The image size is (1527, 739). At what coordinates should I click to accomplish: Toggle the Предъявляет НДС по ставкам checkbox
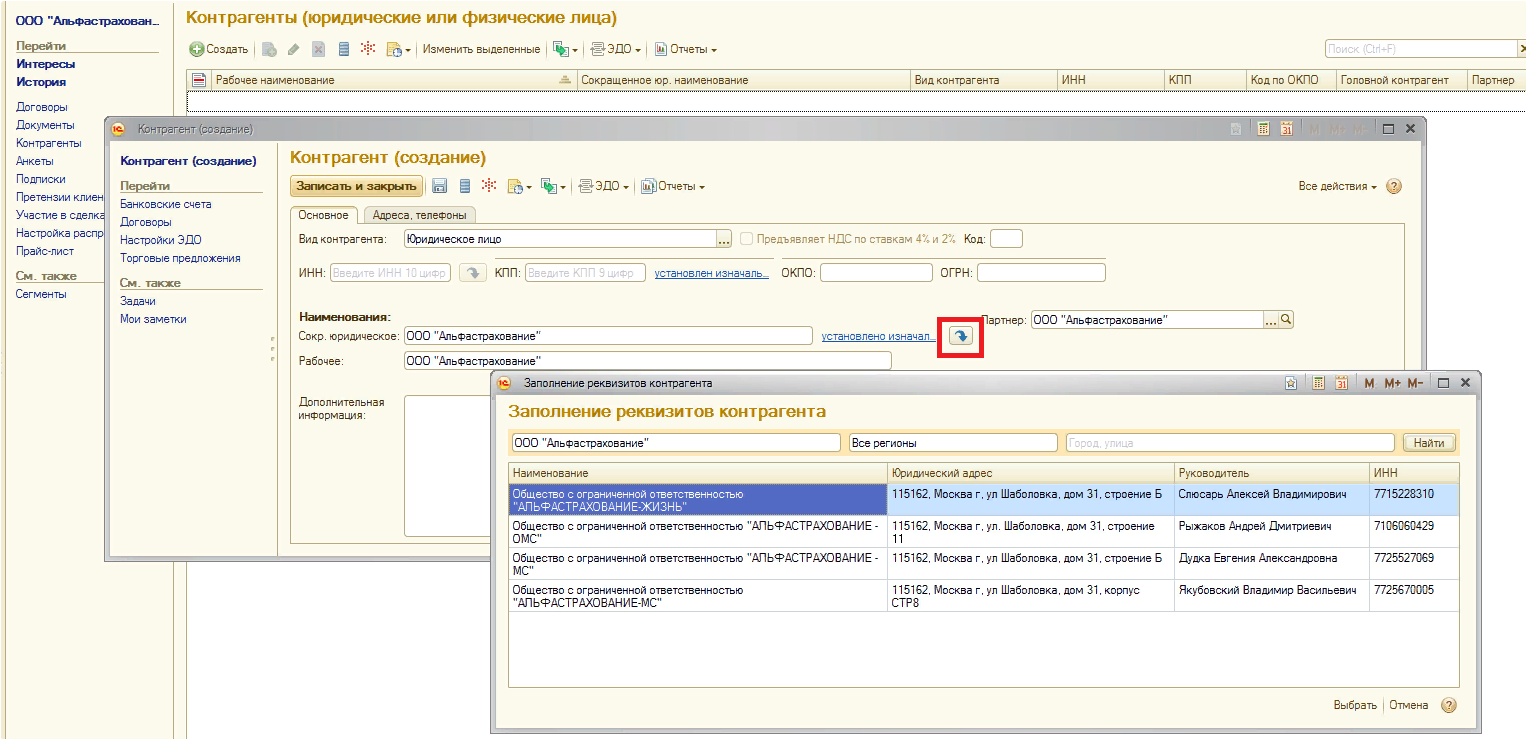pos(746,239)
